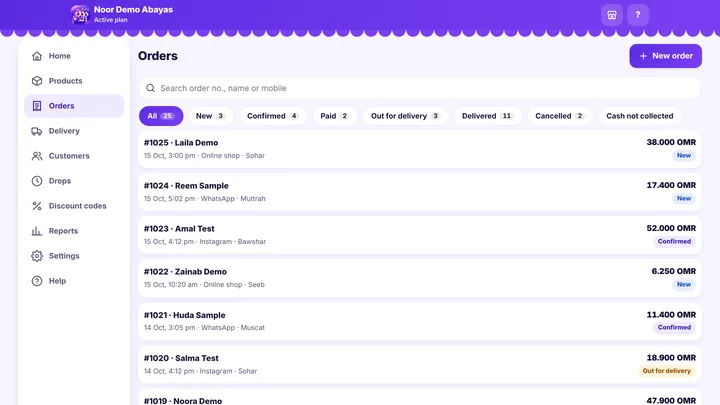Show Delivered orders tab

point(487,116)
